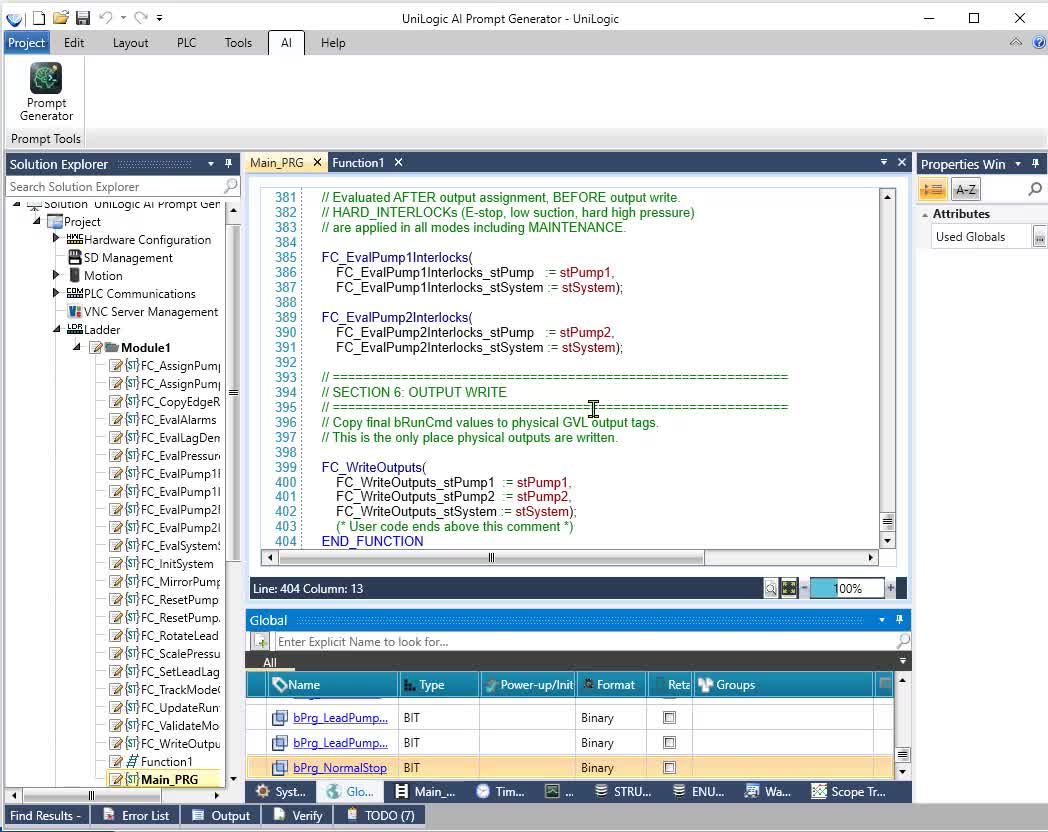
Task: Click the 100% zoom slider bar
Action: click(x=847, y=589)
